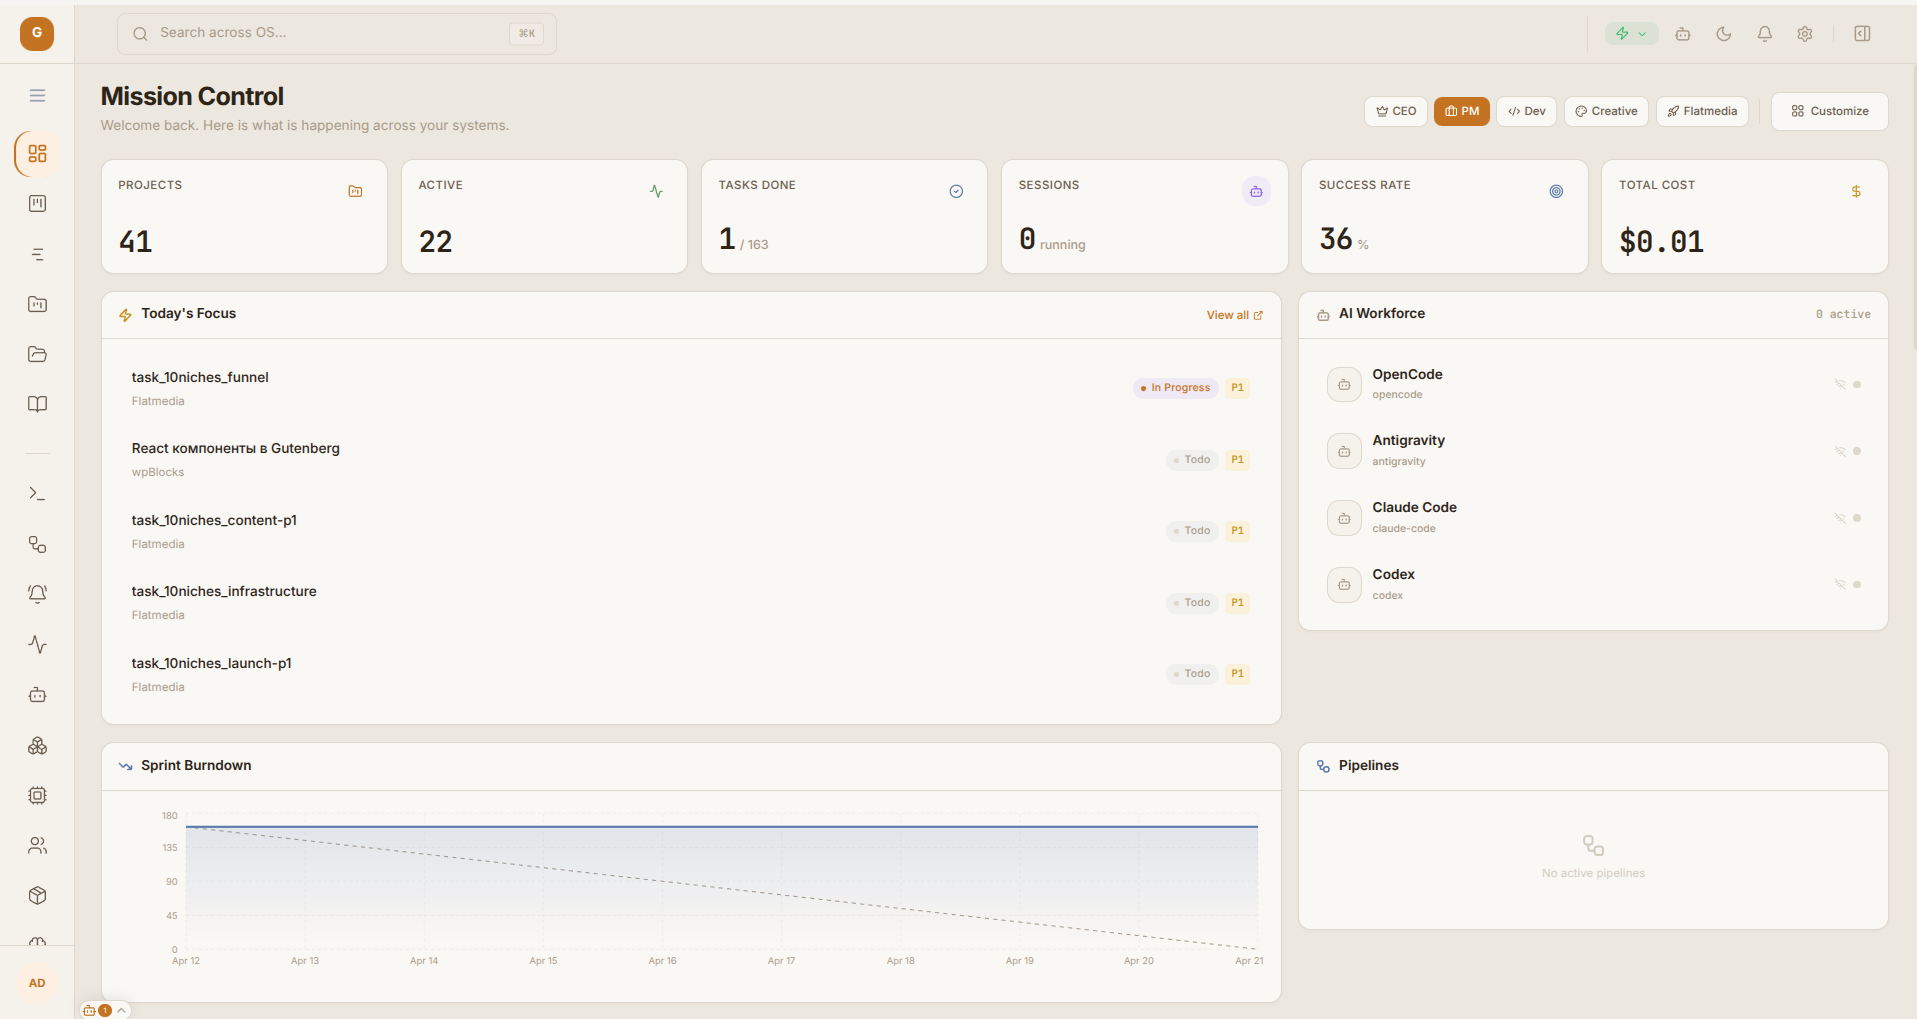Click the Success Rate target icon

[x=1556, y=191]
